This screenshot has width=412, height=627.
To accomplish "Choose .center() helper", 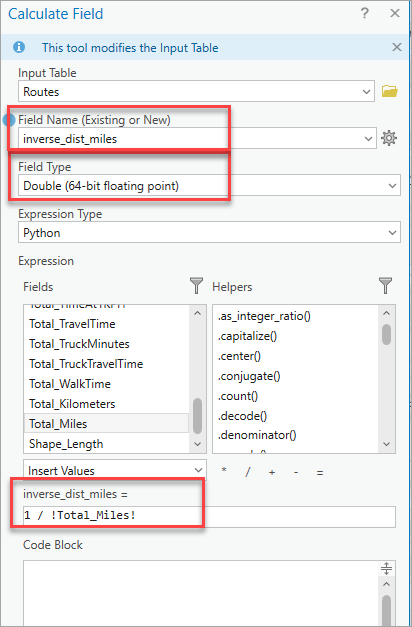I will (x=239, y=356).
